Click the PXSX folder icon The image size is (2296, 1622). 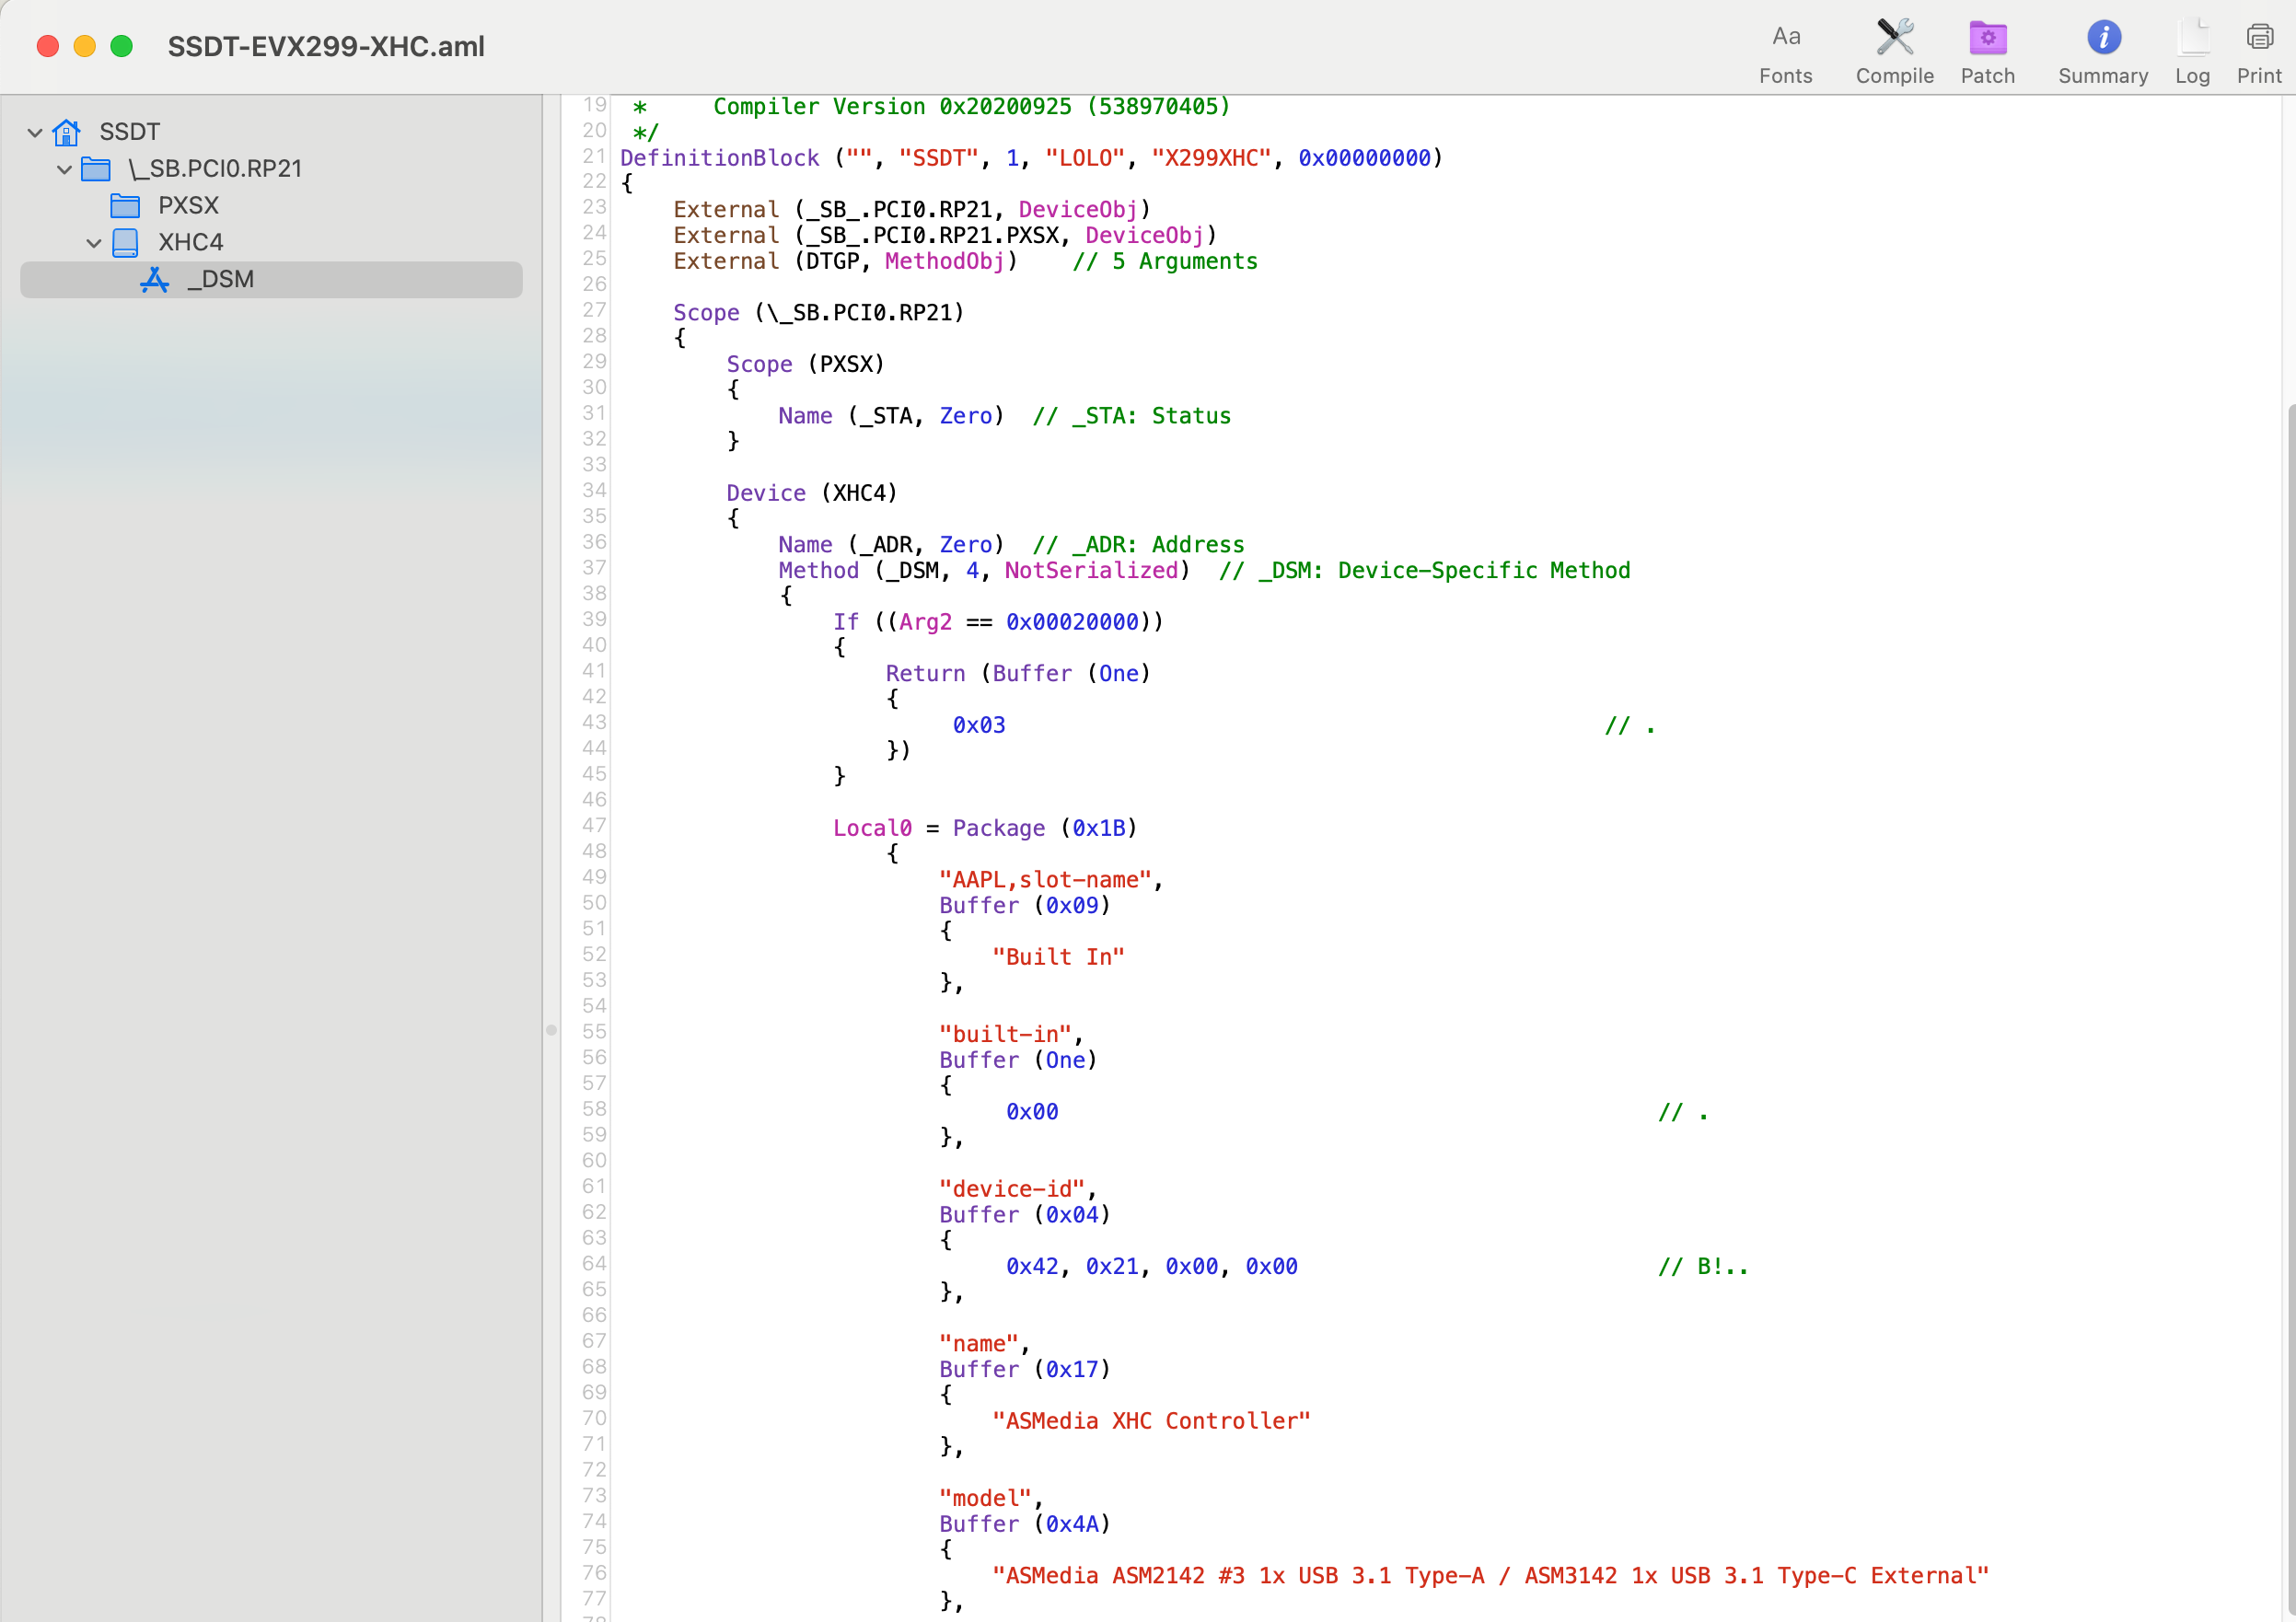point(125,205)
